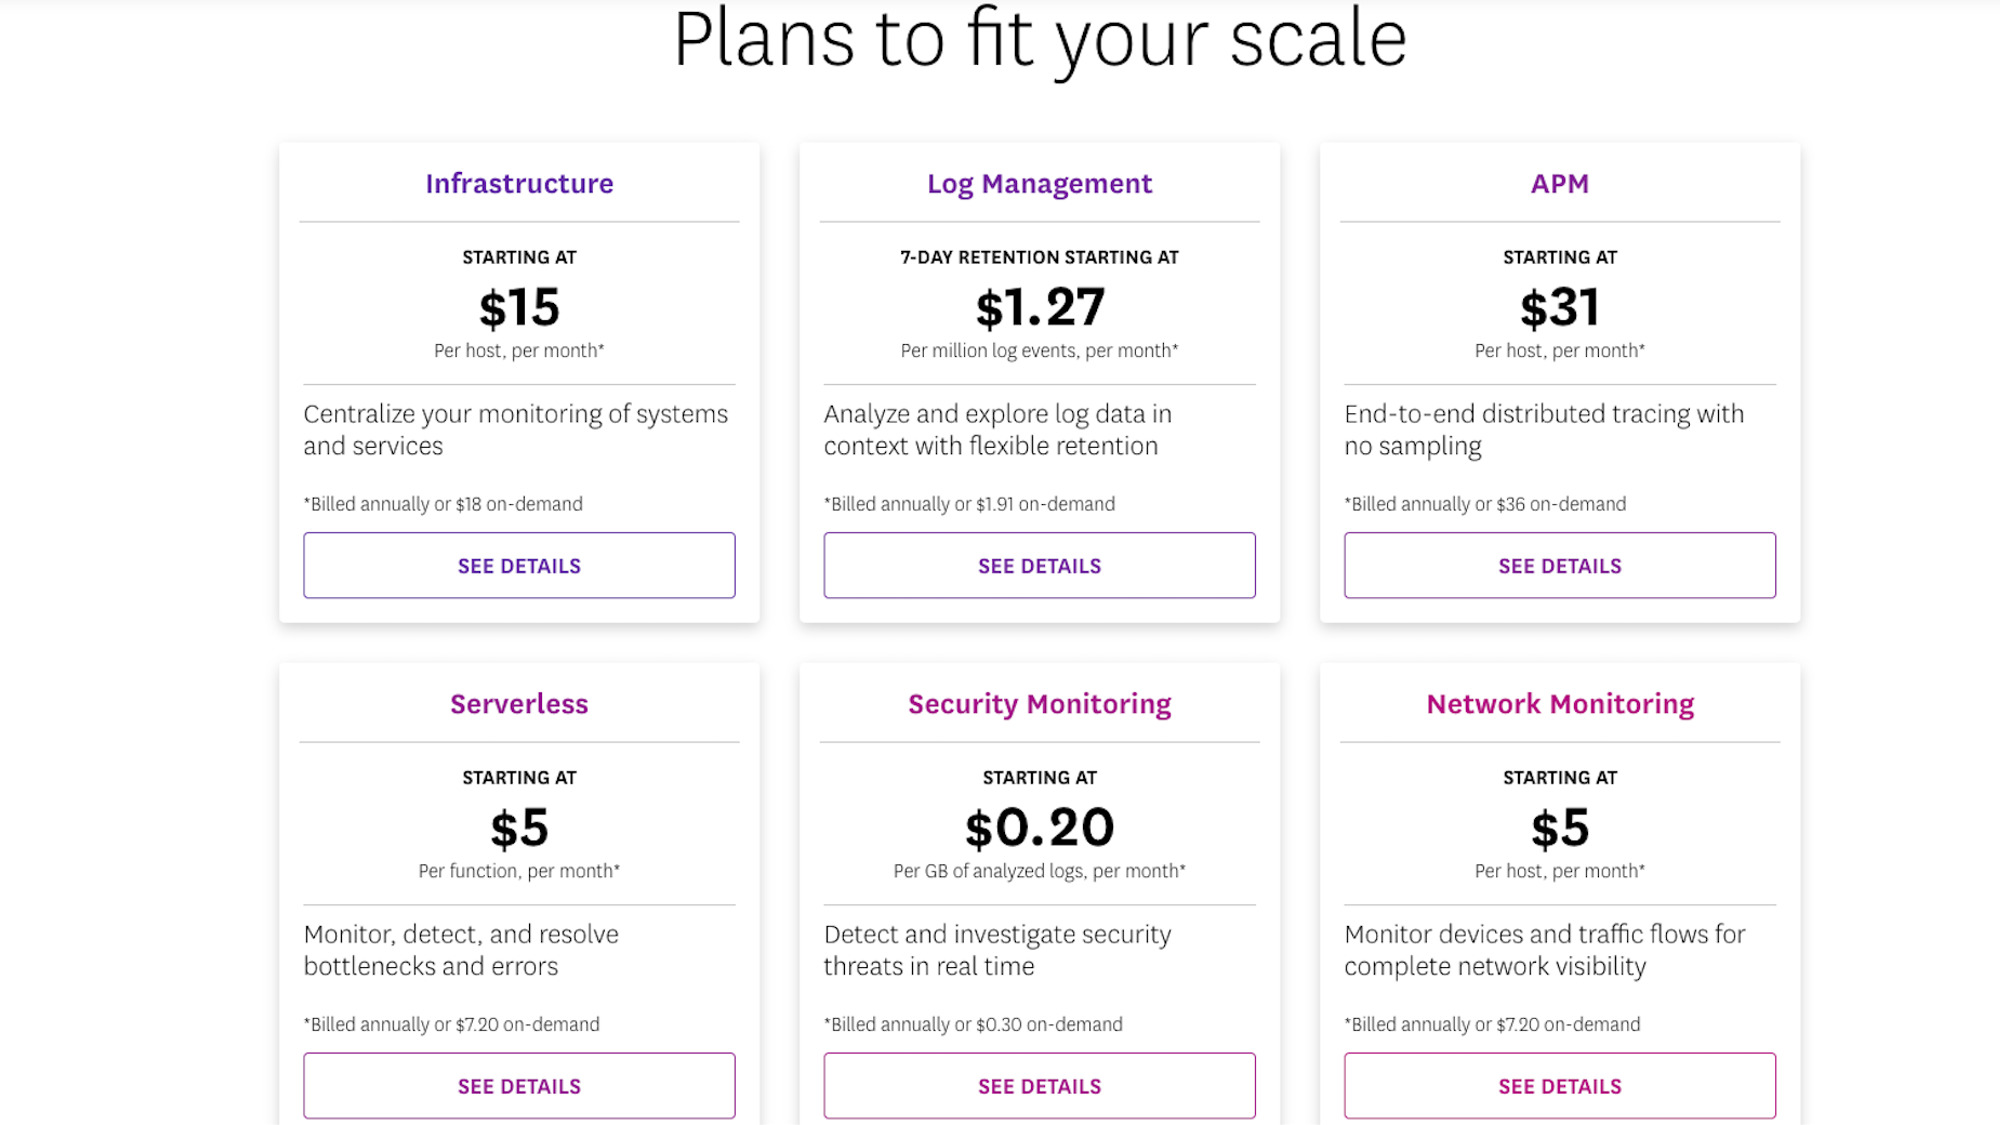Click the $0.20 Security Monitoring price
This screenshot has height=1125, width=2000.
pos(1039,829)
